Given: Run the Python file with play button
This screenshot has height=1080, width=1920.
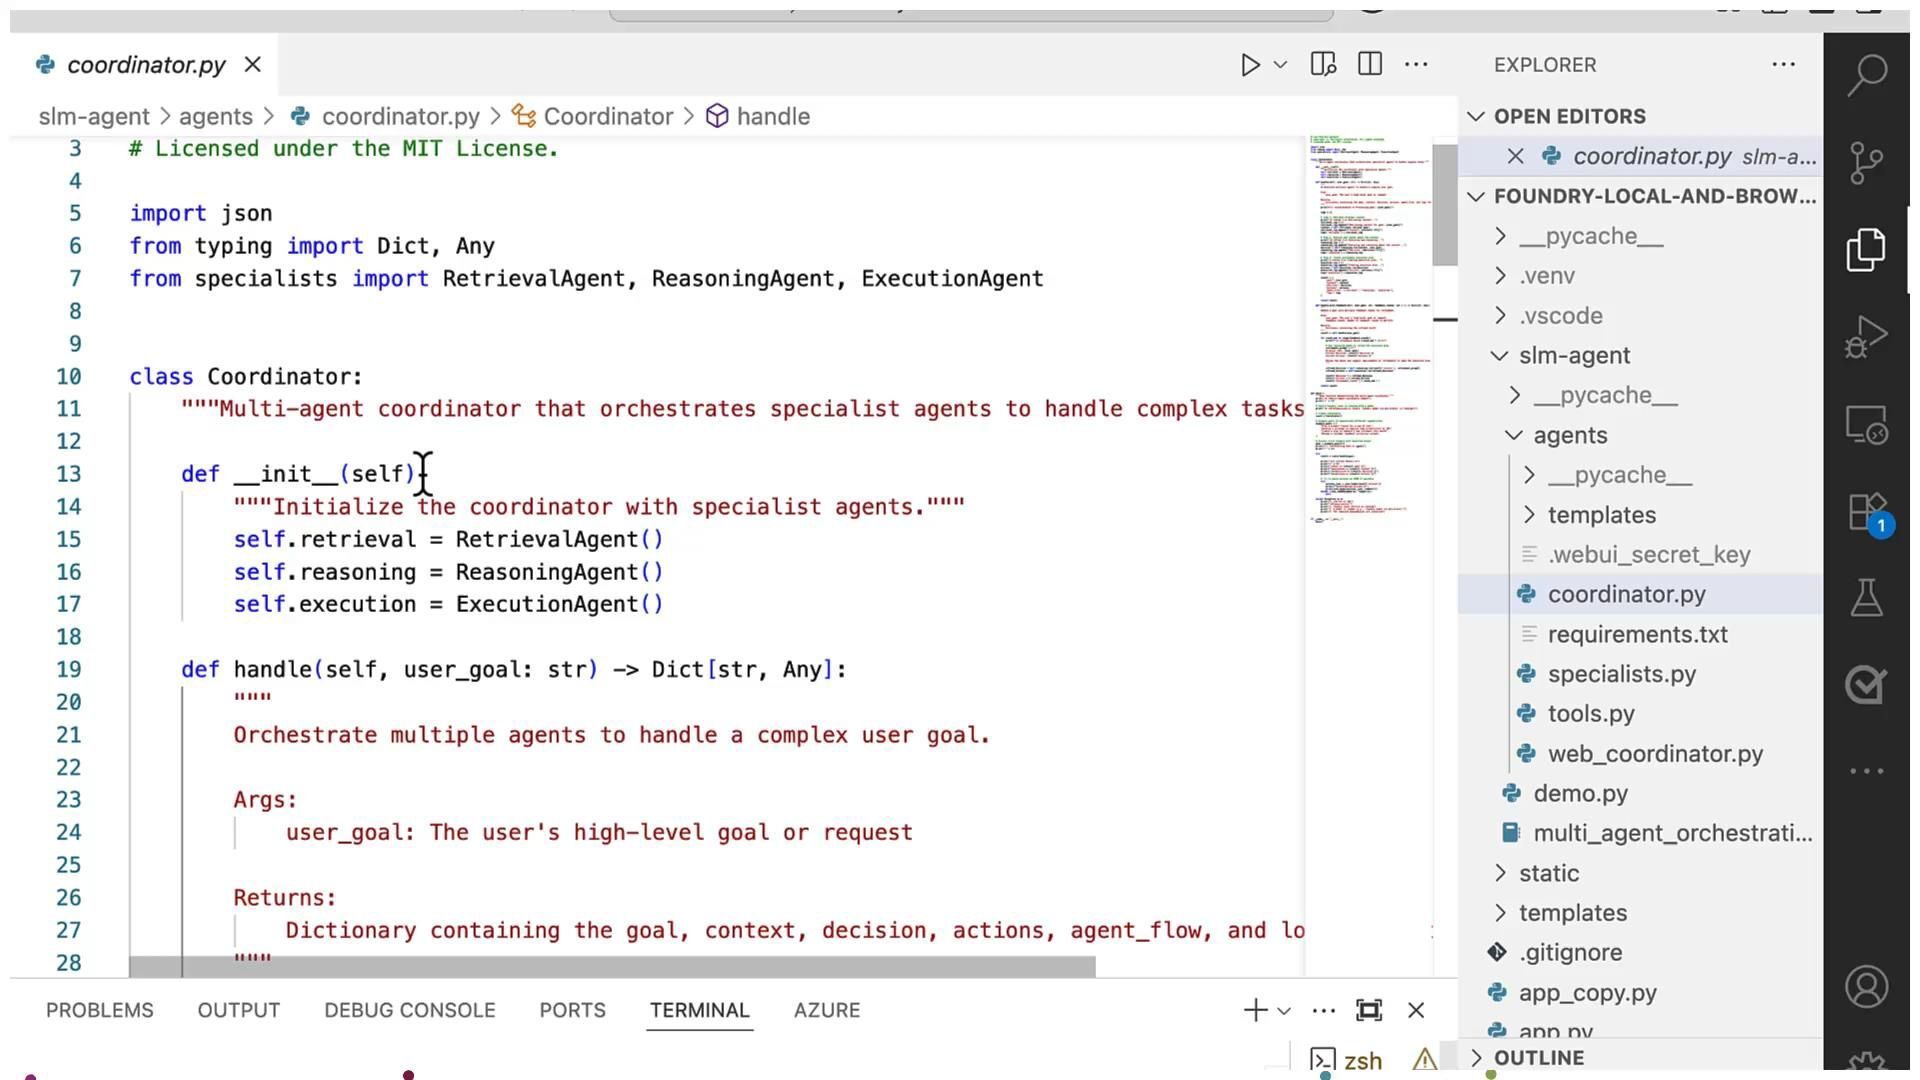Looking at the screenshot, I should 1249,65.
